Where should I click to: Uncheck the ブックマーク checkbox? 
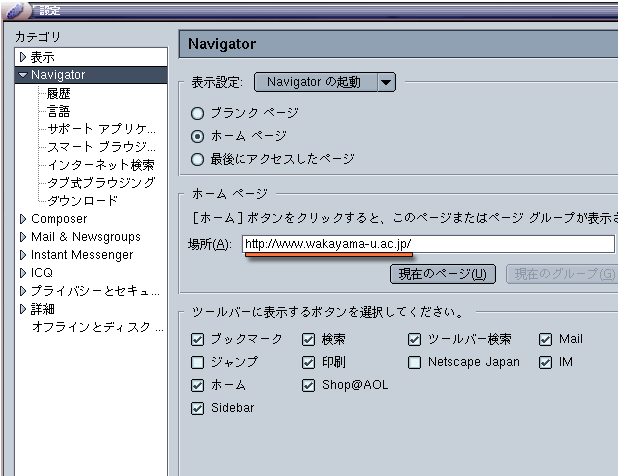[x=197, y=339]
